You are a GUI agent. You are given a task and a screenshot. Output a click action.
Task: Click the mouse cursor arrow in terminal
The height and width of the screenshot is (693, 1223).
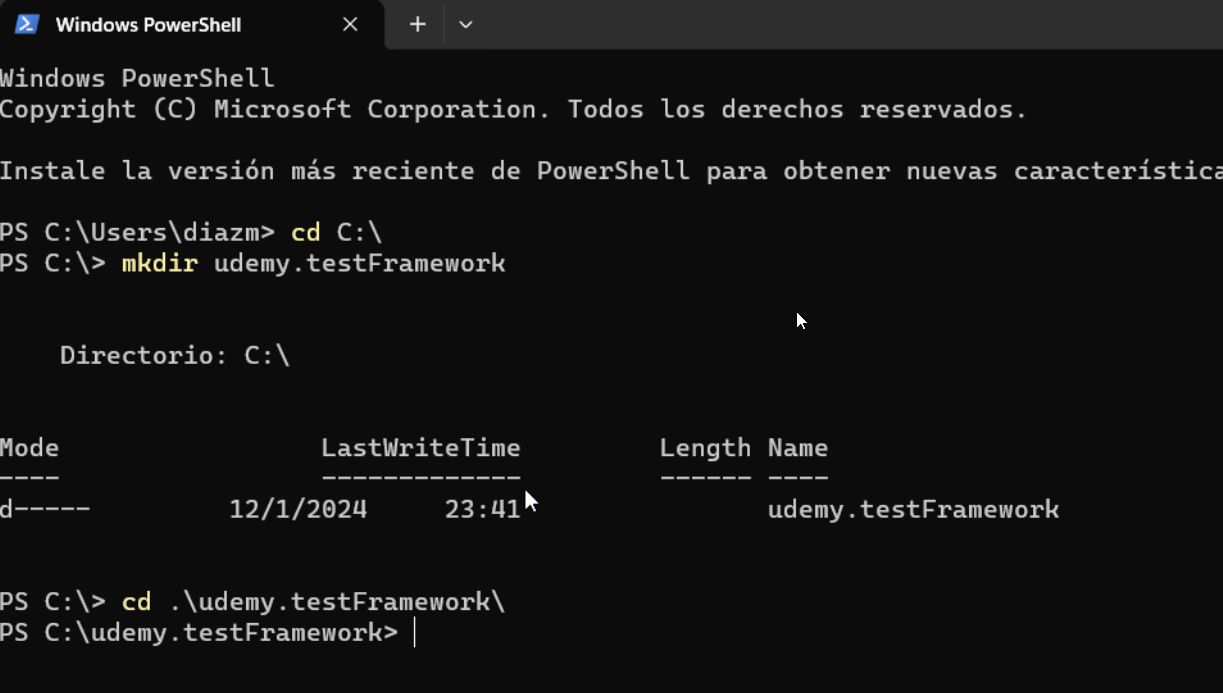click(800, 320)
